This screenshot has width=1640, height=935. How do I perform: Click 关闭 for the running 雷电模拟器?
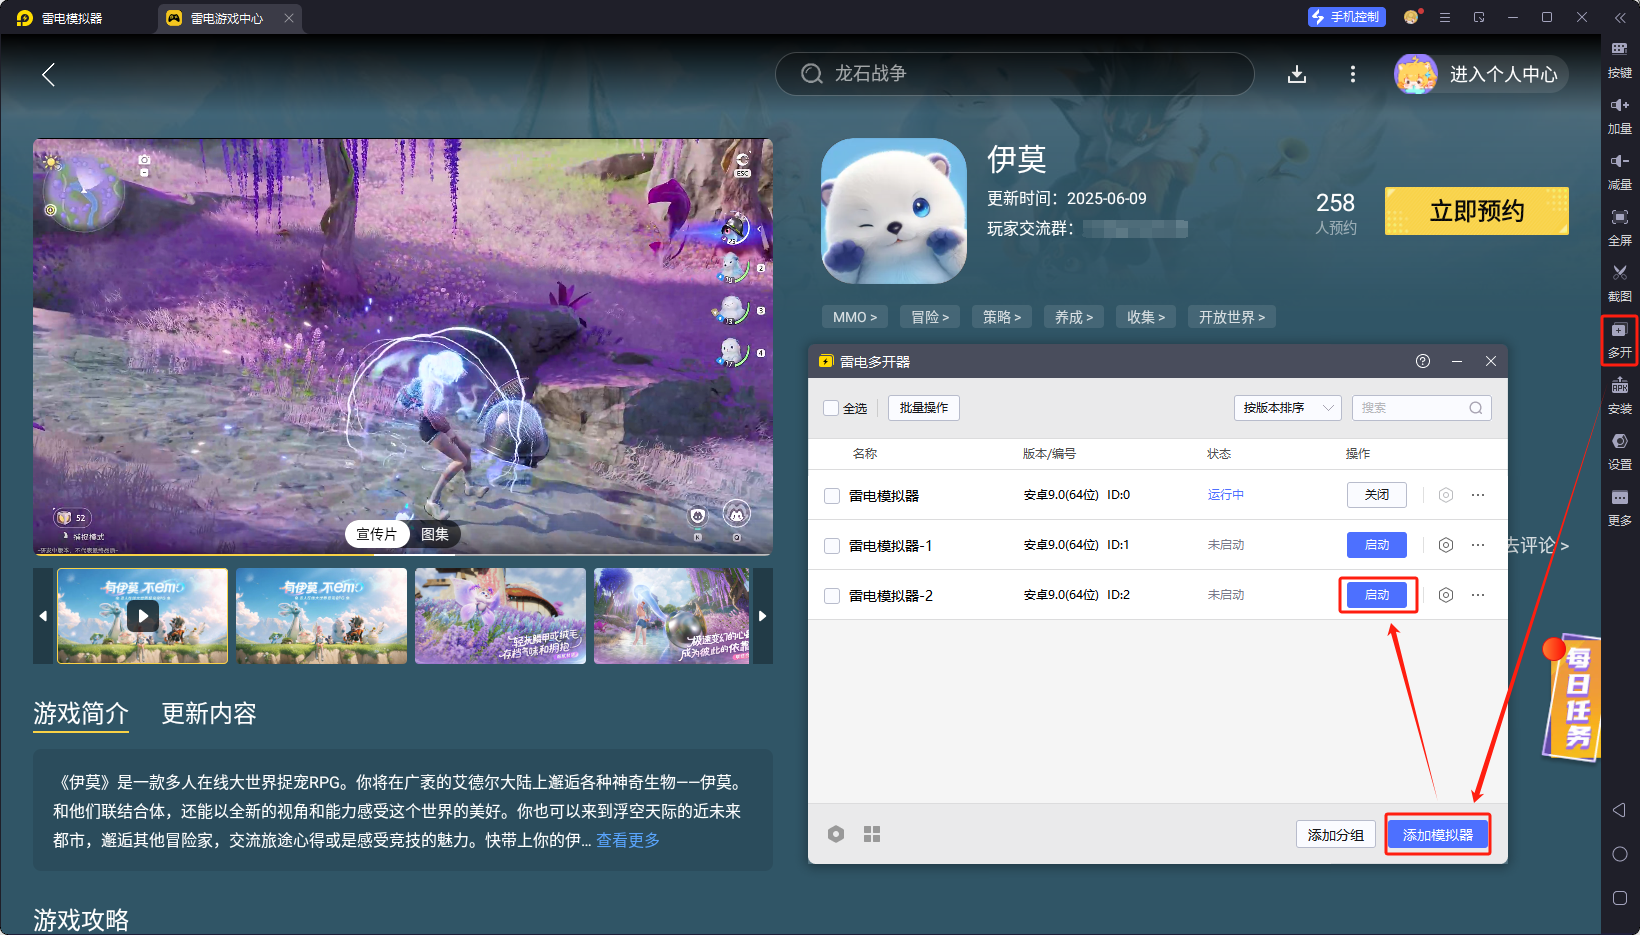(x=1377, y=495)
